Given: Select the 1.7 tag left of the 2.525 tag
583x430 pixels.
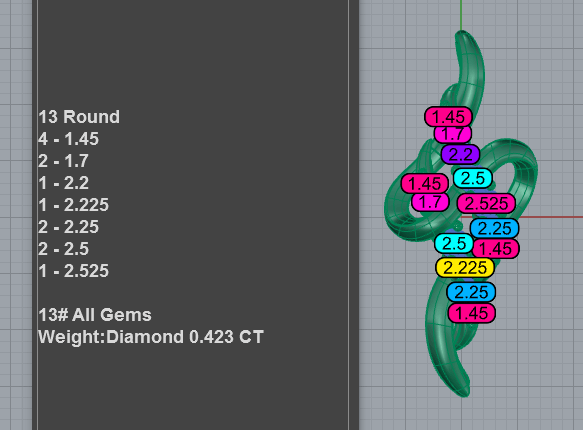Looking at the screenshot, I should pyautogui.click(x=430, y=202).
